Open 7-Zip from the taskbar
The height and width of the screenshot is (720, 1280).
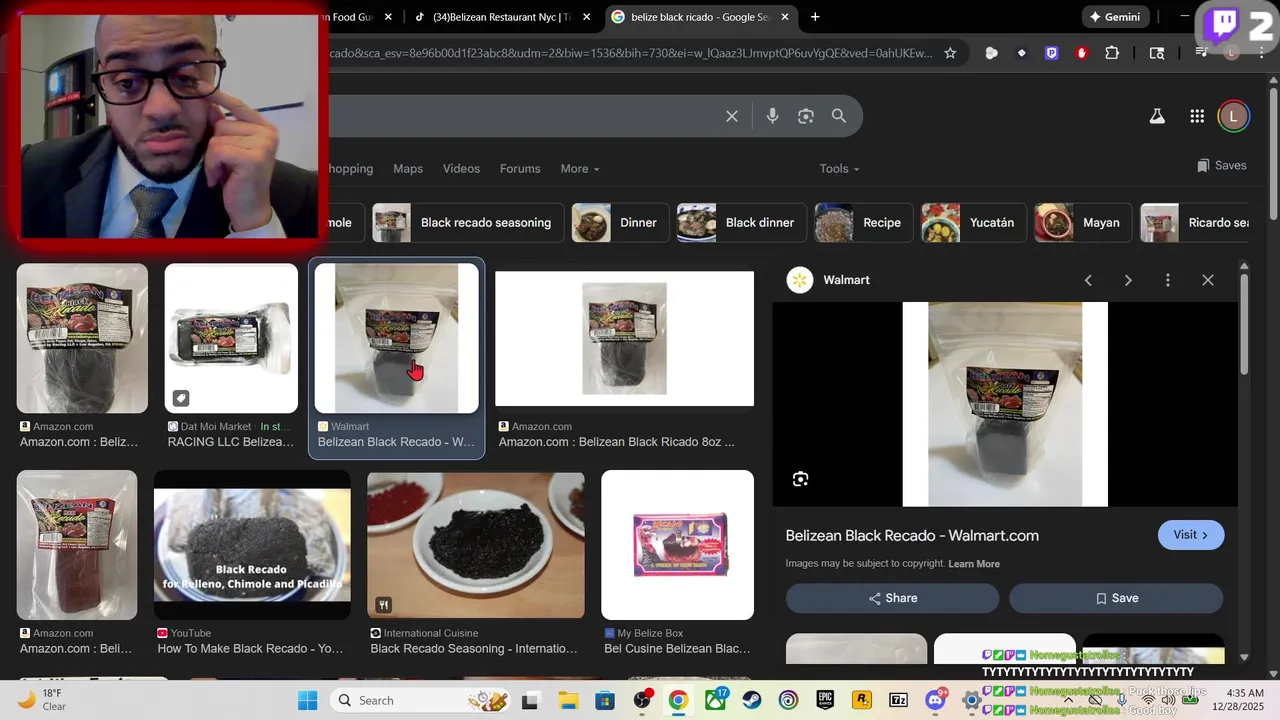898,700
